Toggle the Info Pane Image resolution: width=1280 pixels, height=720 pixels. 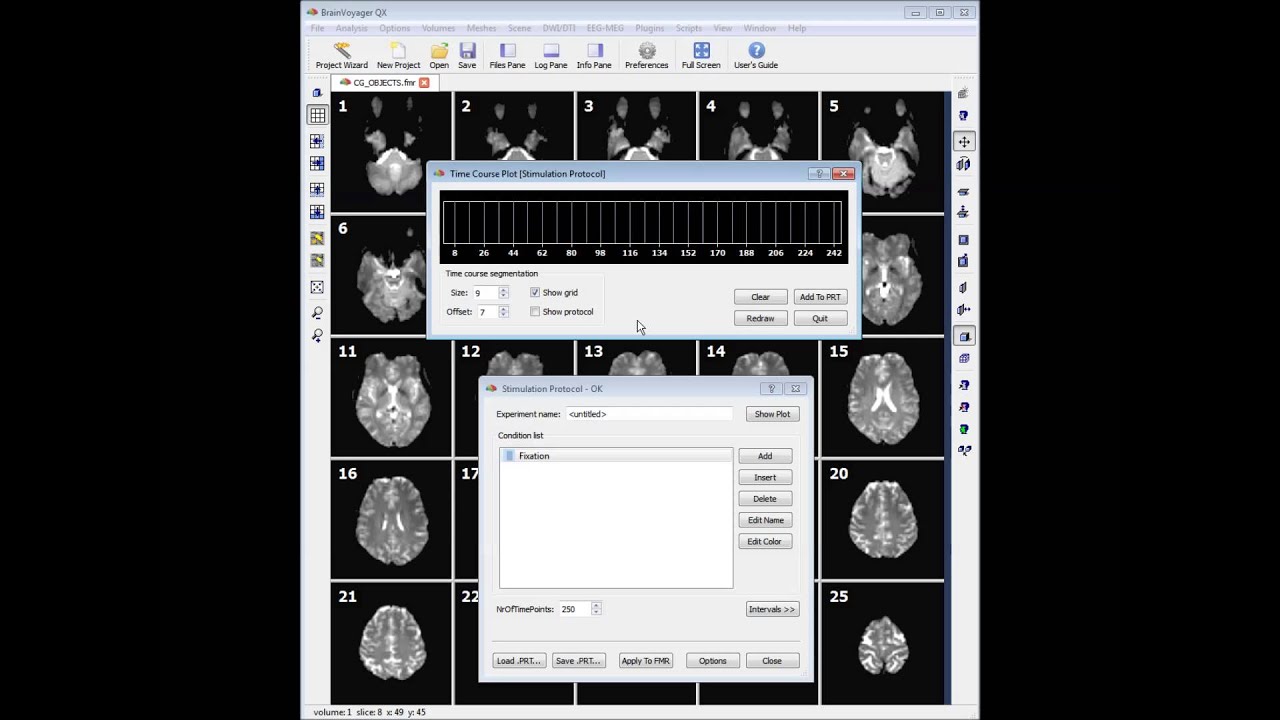(594, 56)
